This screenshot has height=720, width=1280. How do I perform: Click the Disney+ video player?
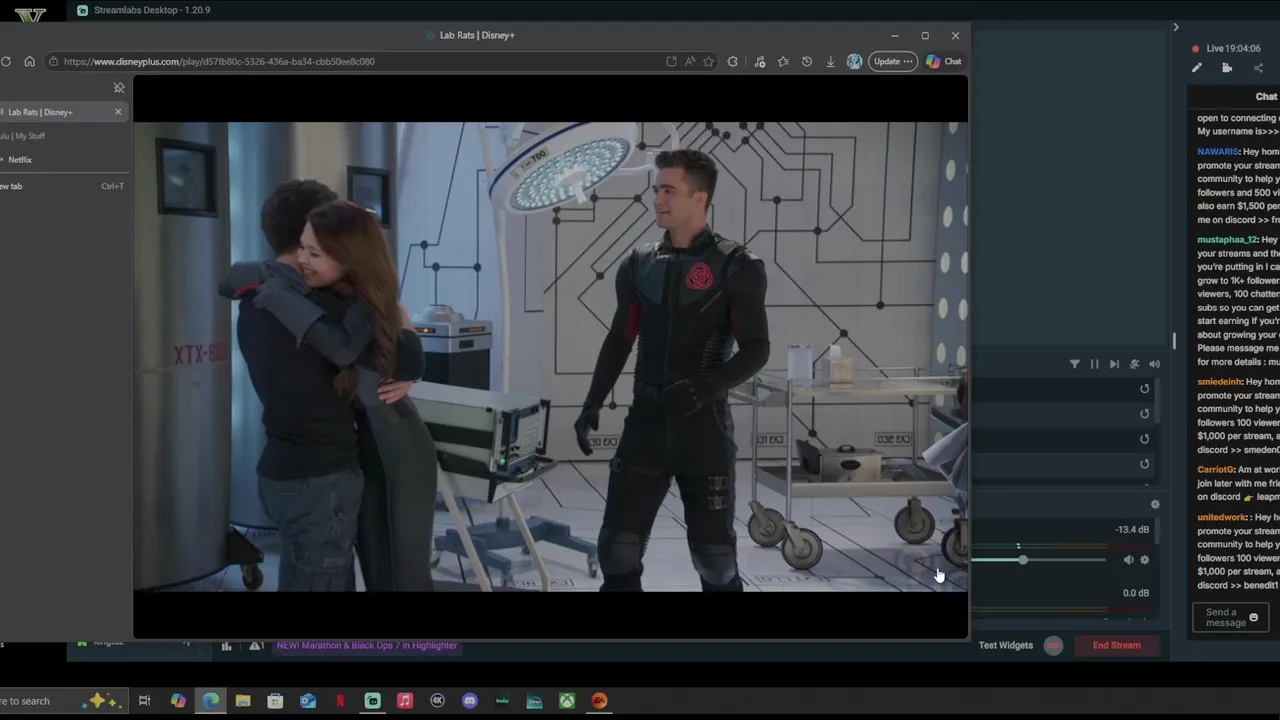[x=550, y=357]
